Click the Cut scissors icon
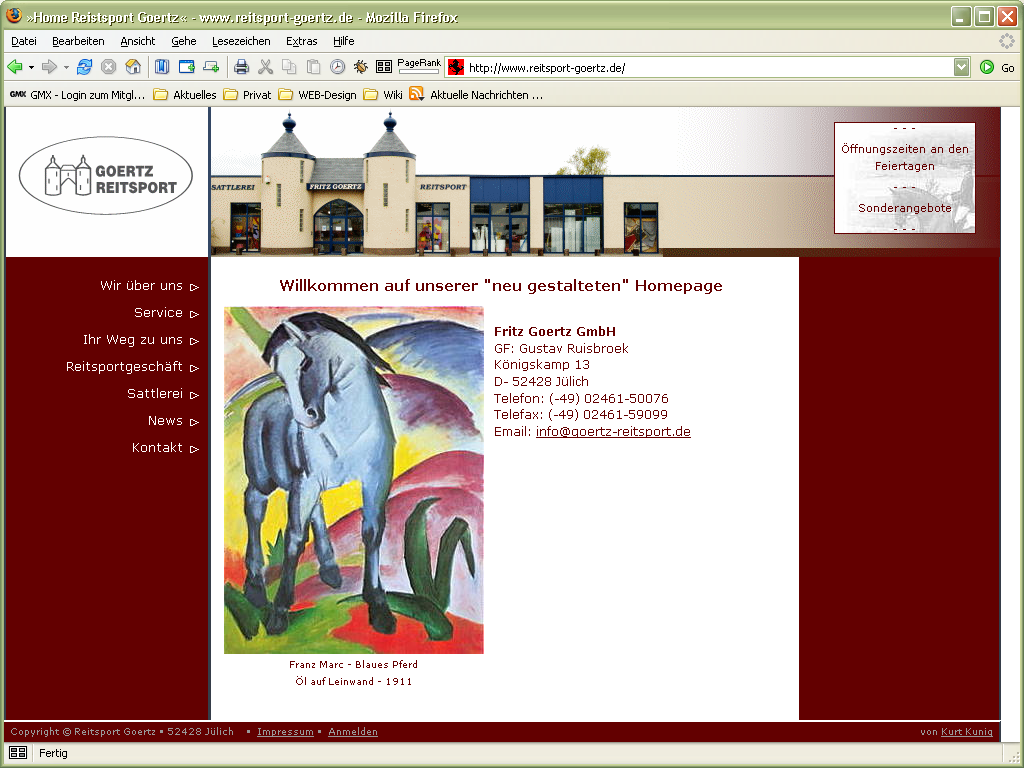 265,67
